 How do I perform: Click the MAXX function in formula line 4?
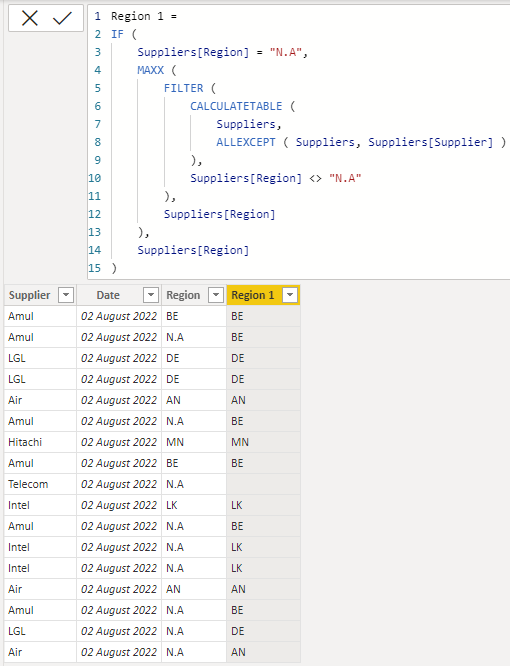(x=150, y=70)
